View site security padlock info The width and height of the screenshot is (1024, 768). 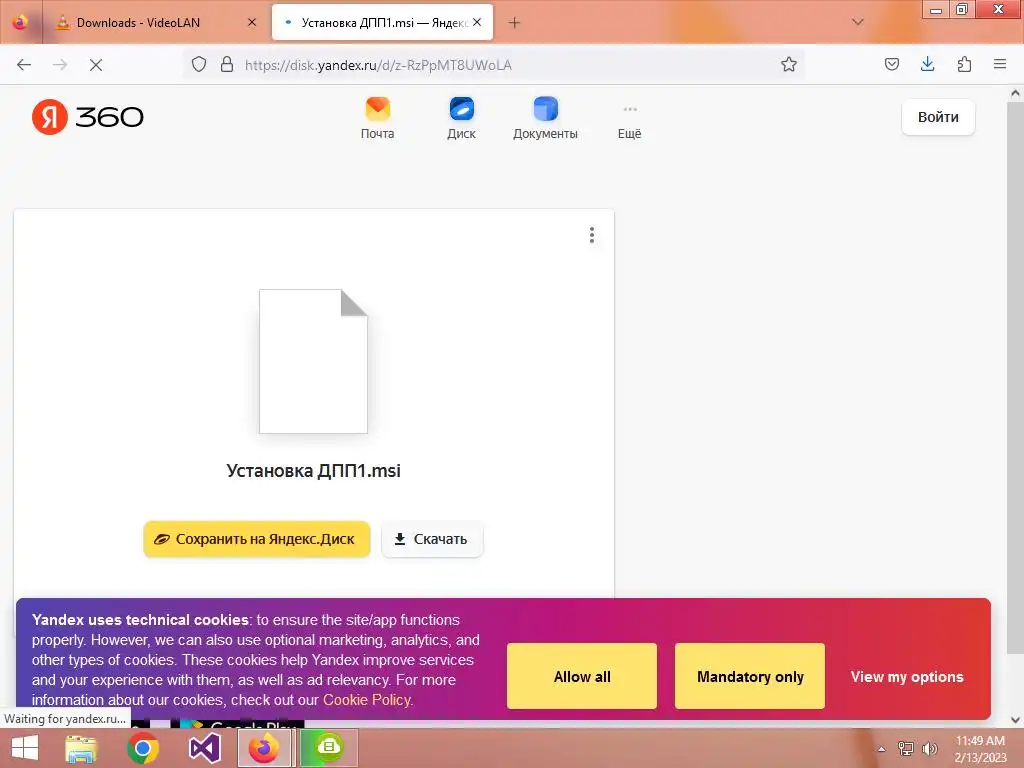coord(227,65)
